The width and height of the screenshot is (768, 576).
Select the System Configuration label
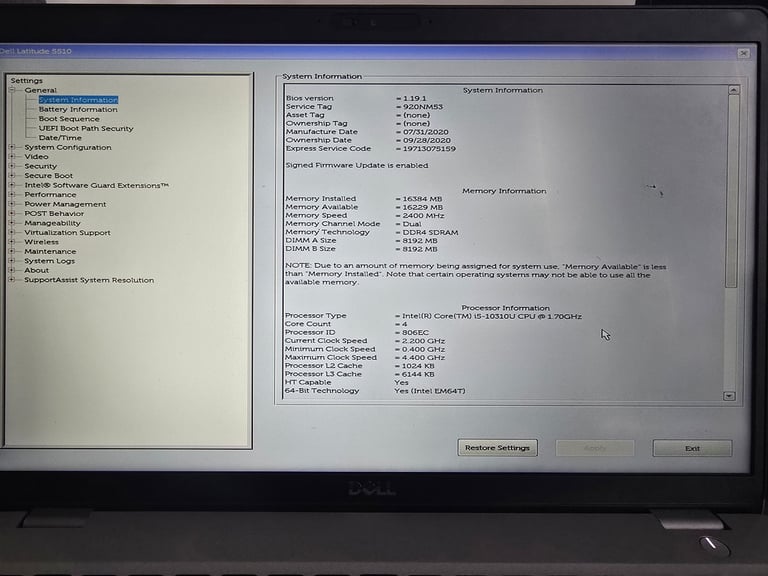[x=68, y=147]
